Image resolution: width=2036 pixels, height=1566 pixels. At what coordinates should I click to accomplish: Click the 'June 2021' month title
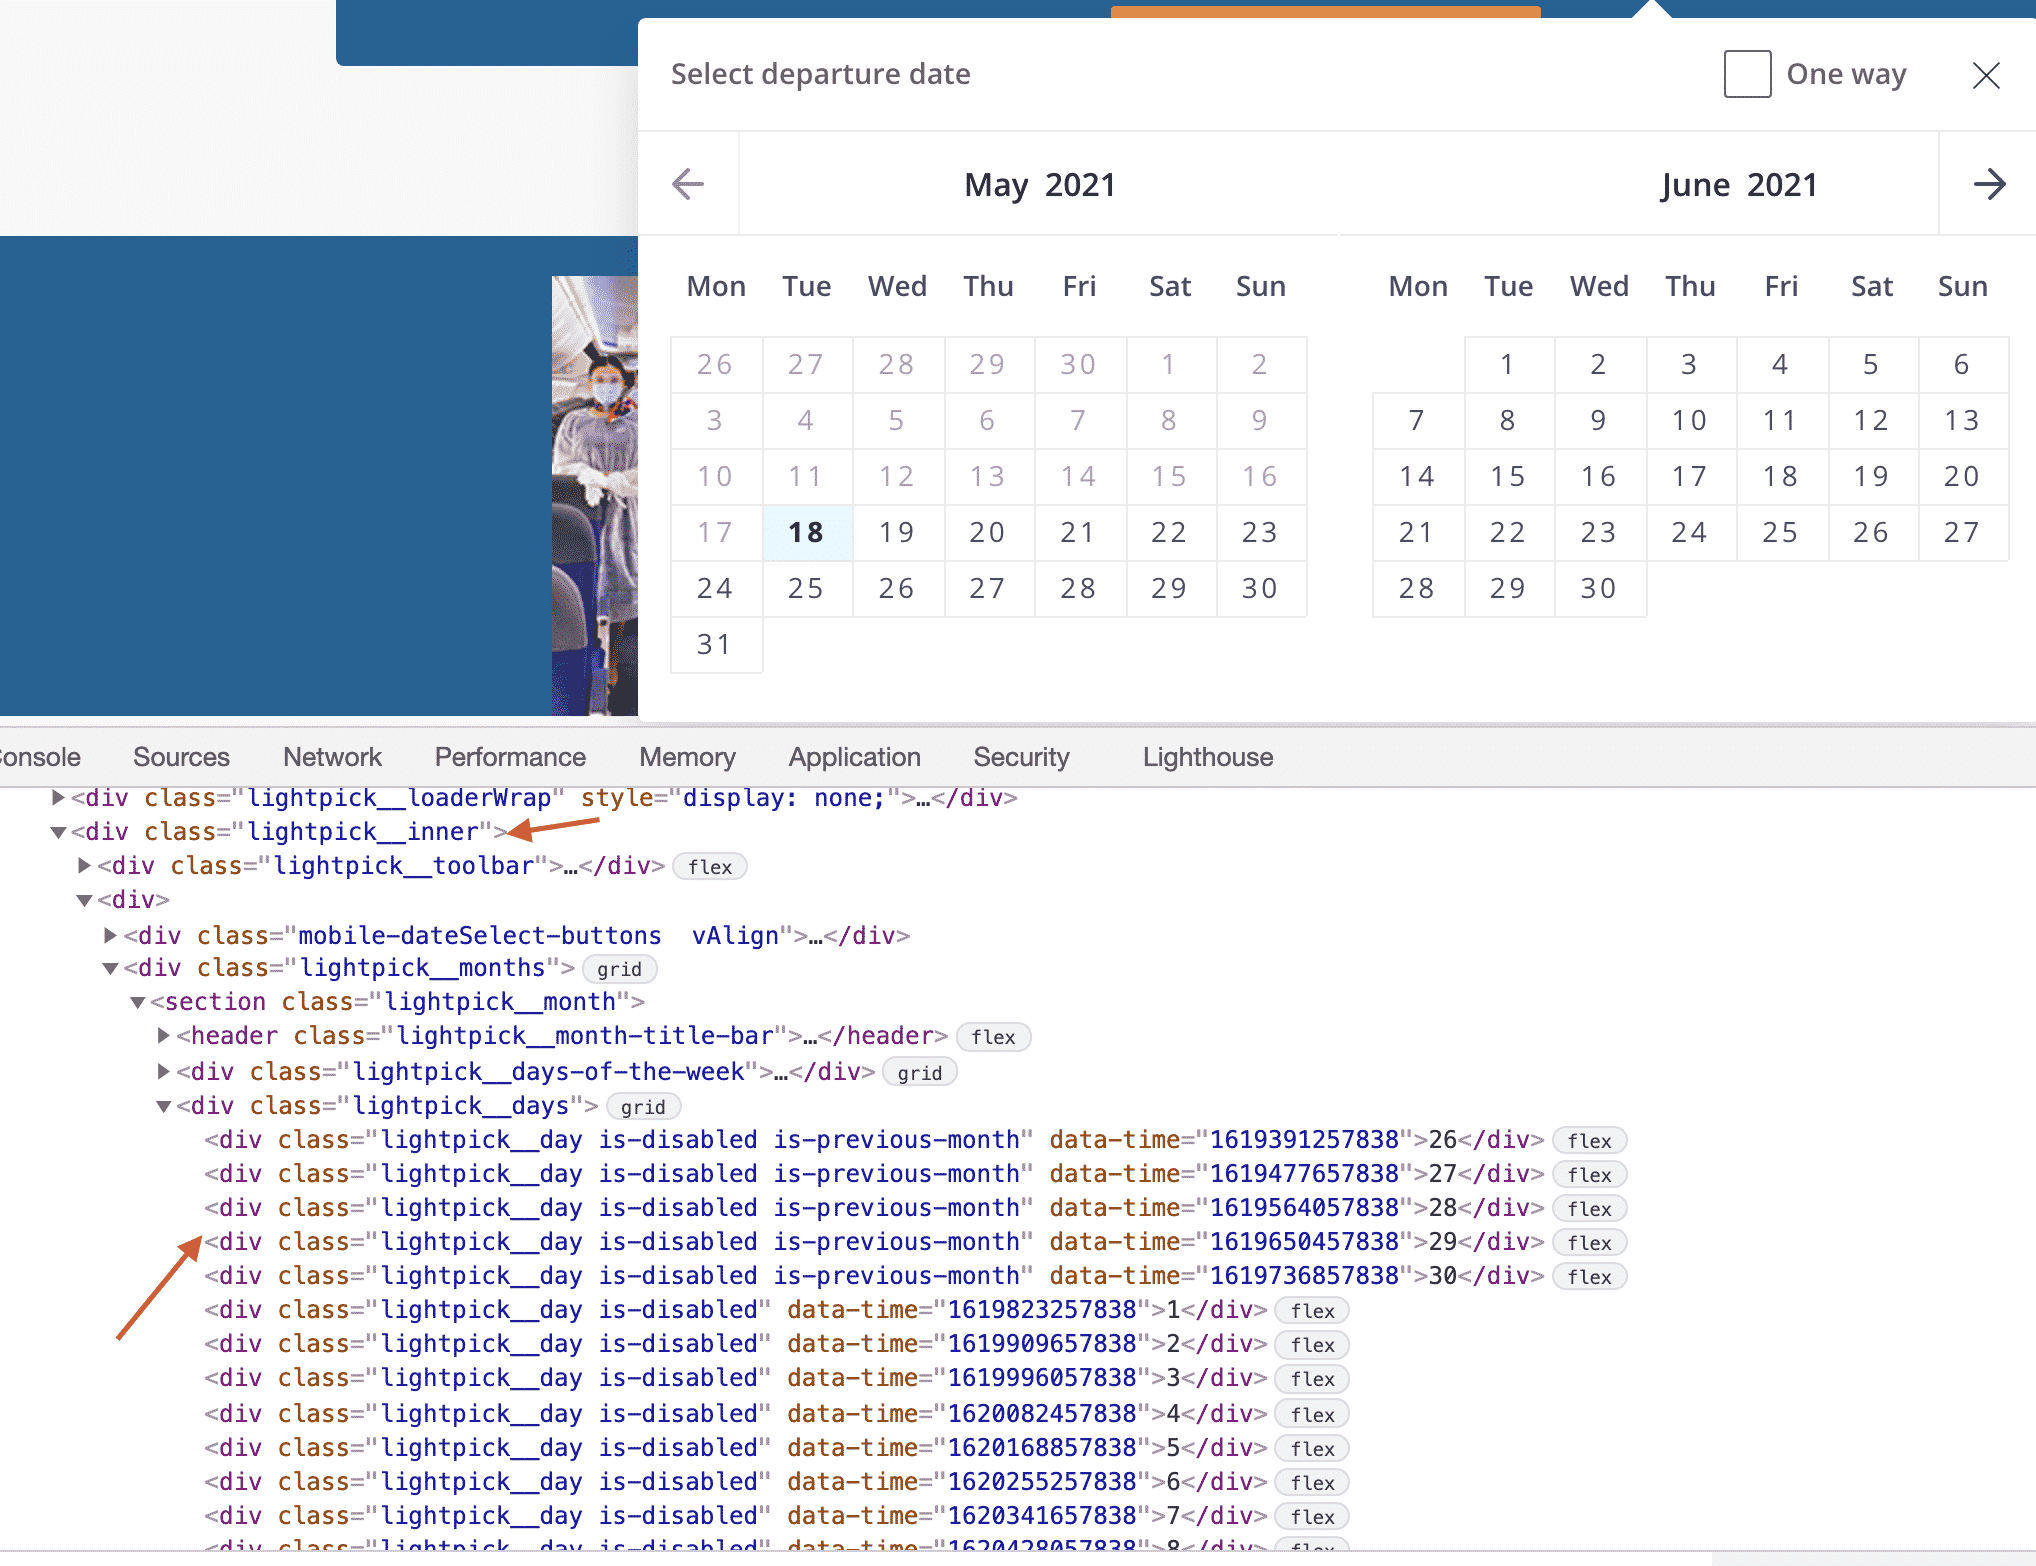pyautogui.click(x=1739, y=185)
